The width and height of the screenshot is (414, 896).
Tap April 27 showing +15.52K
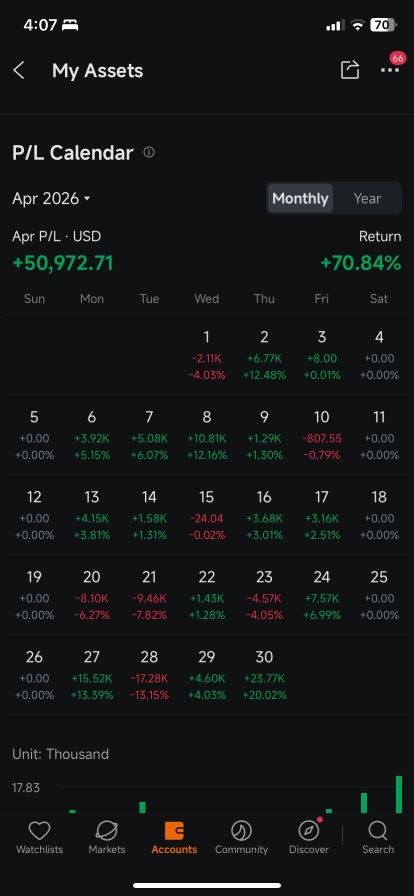point(91,676)
